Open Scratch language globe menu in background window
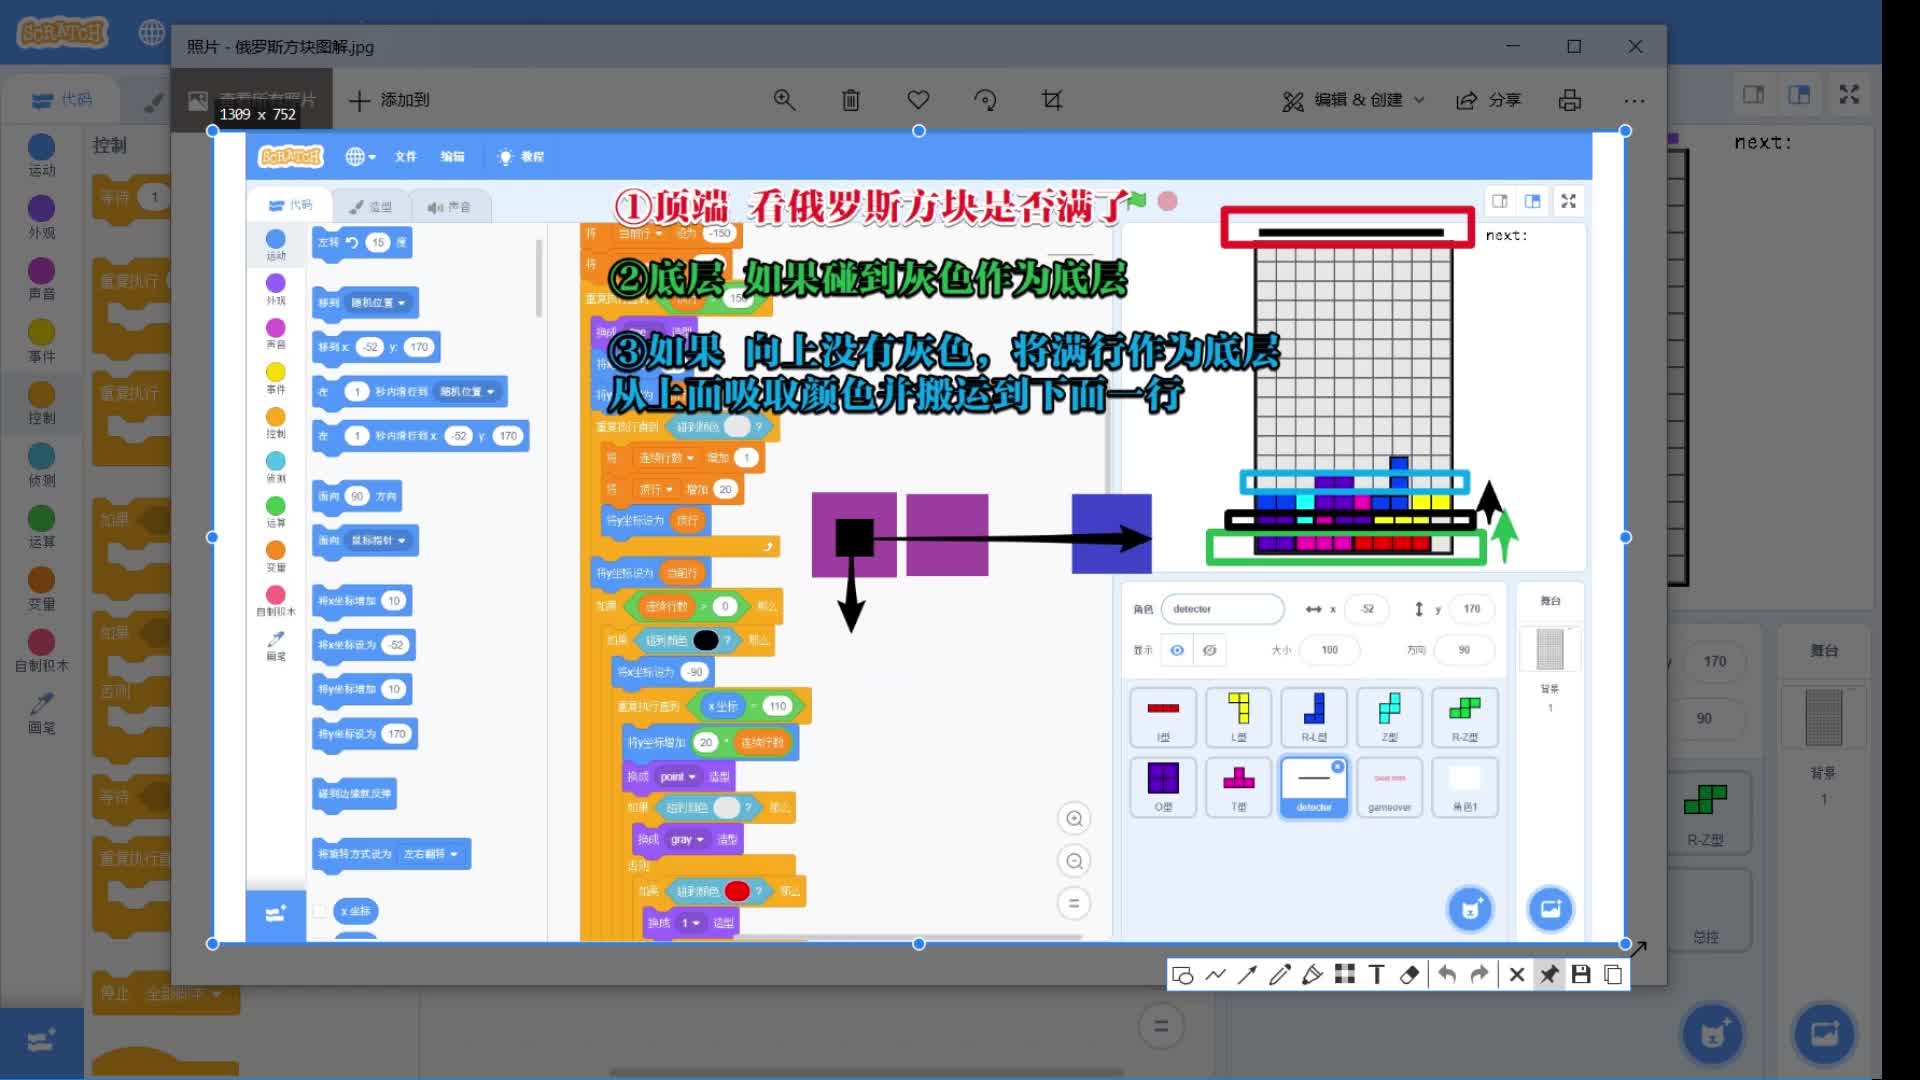This screenshot has height=1080, width=1920. tap(152, 32)
